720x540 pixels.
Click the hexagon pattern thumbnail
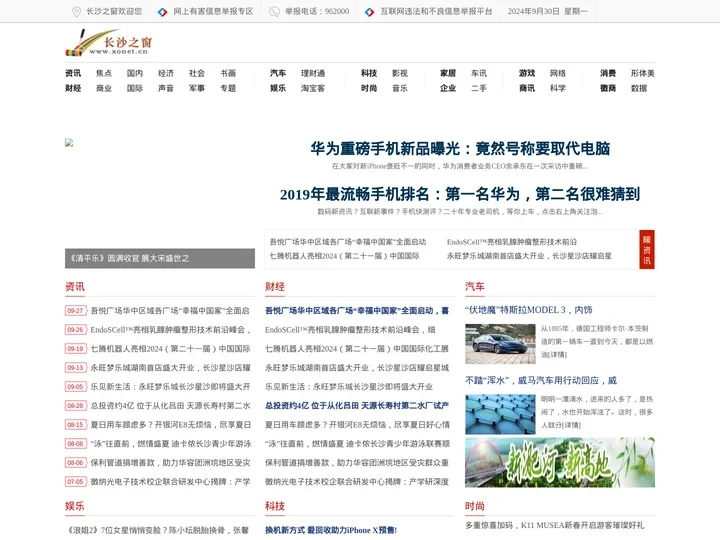point(500,414)
